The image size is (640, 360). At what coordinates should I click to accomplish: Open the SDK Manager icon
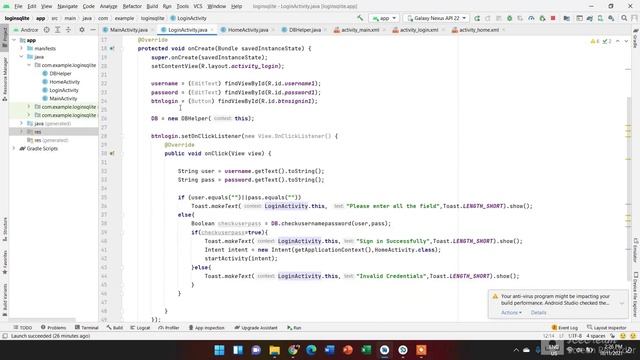tap(611, 18)
